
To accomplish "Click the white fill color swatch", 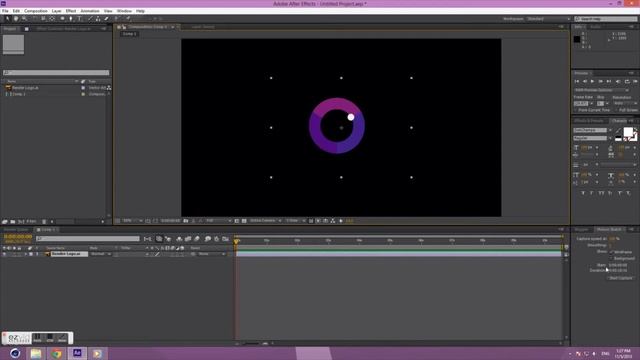I will [629, 132].
